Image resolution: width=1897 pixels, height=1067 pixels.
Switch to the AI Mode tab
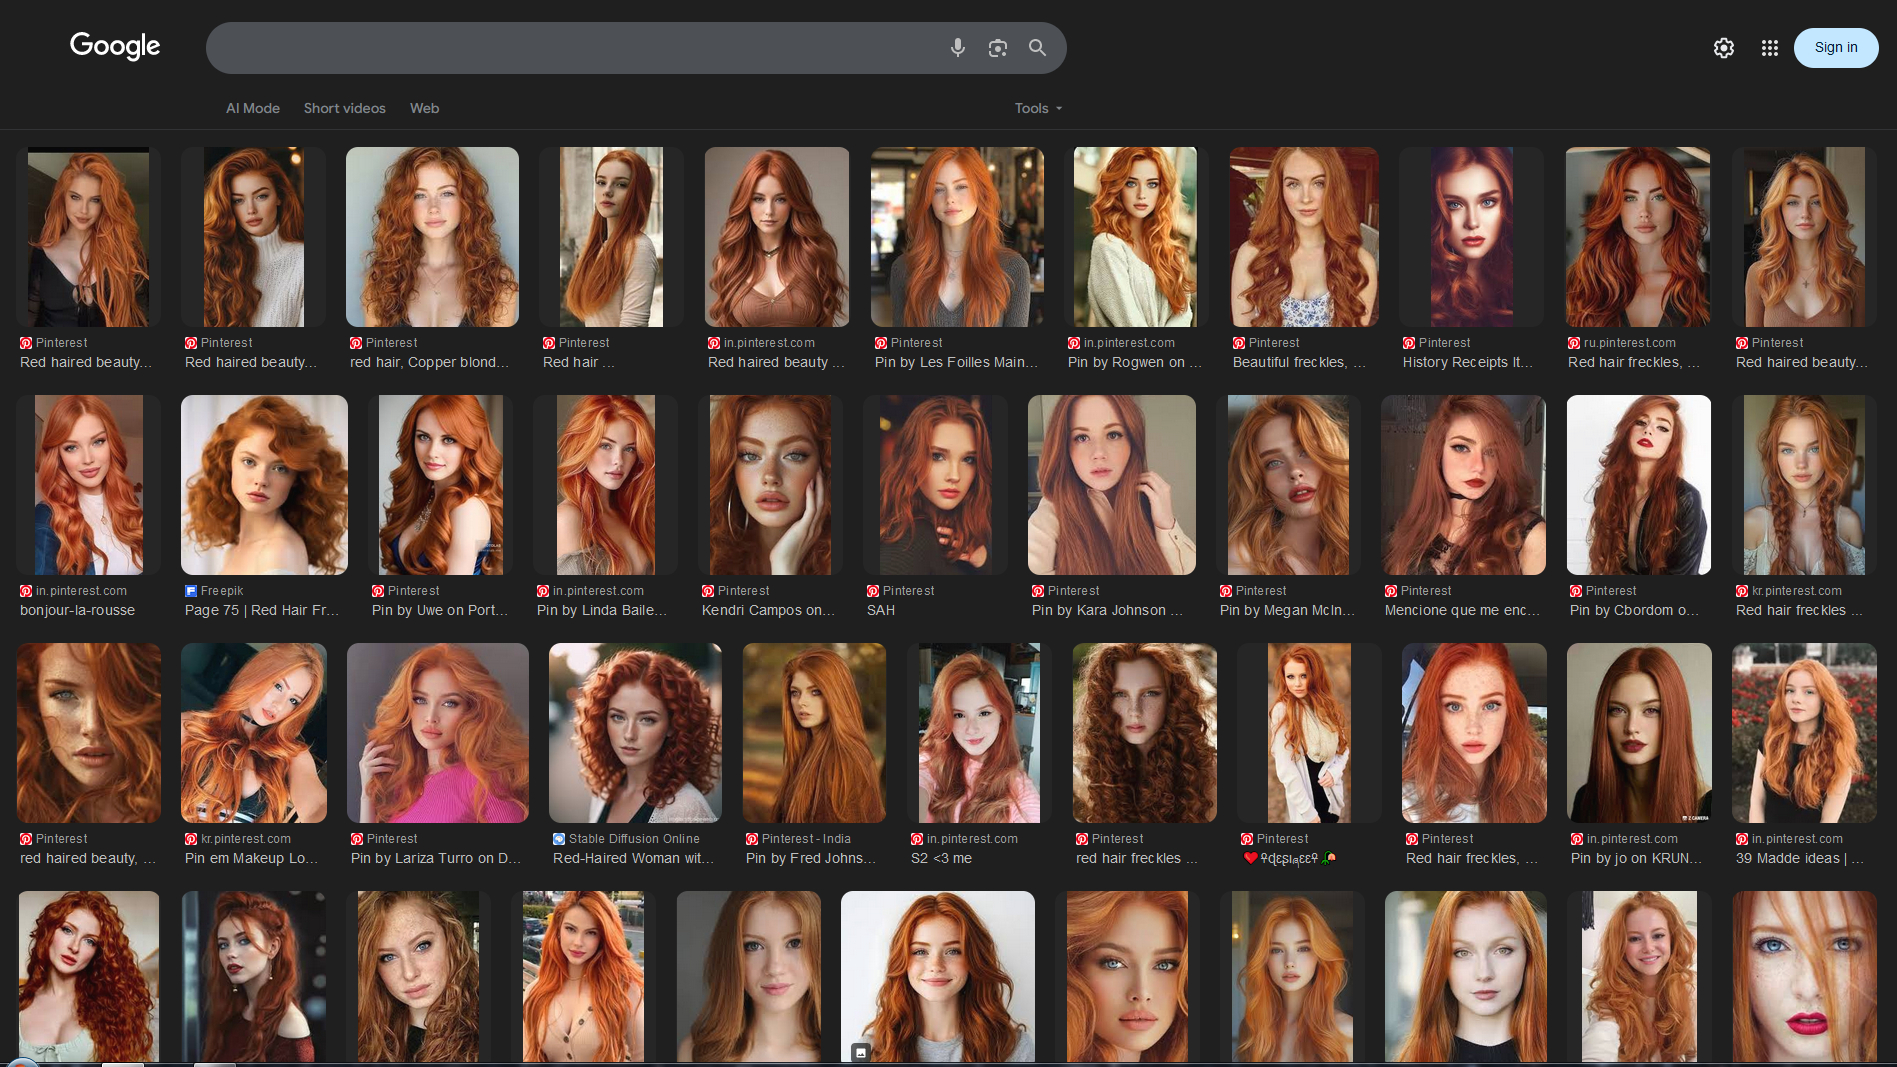coord(253,108)
